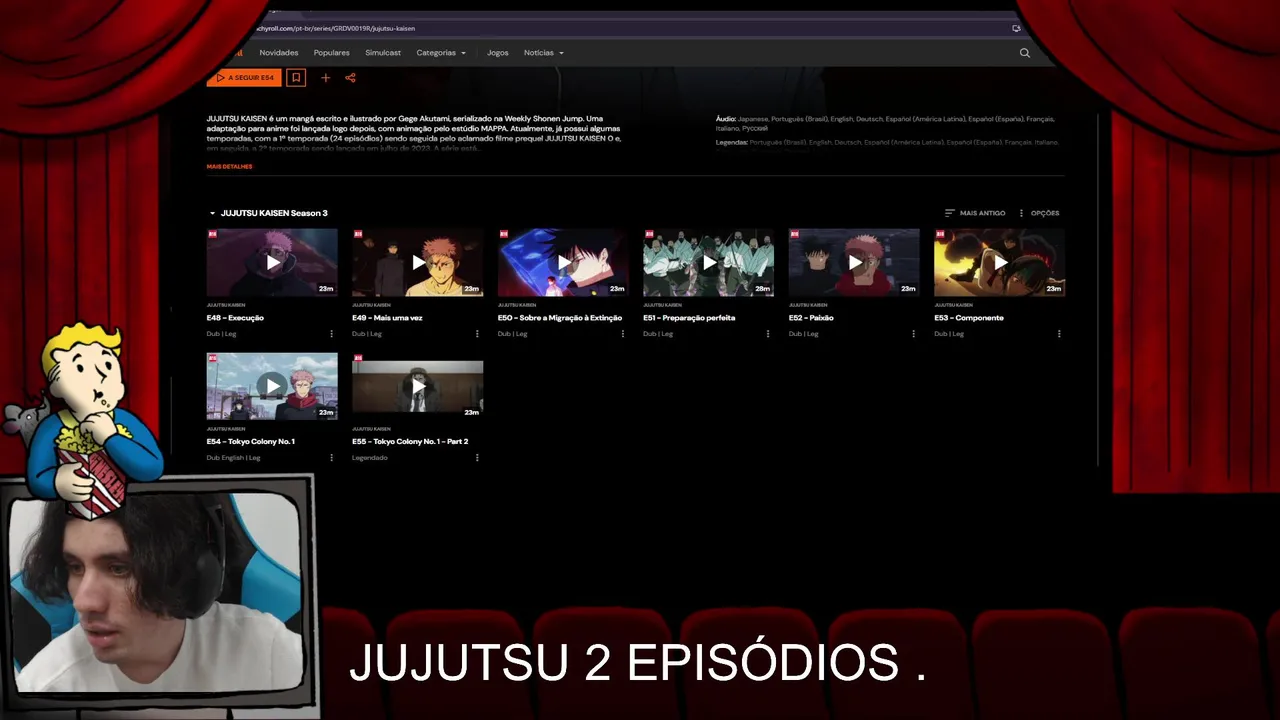This screenshot has height=720, width=1280.
Task: Open the Populares menu item
Action: [332, 53]
